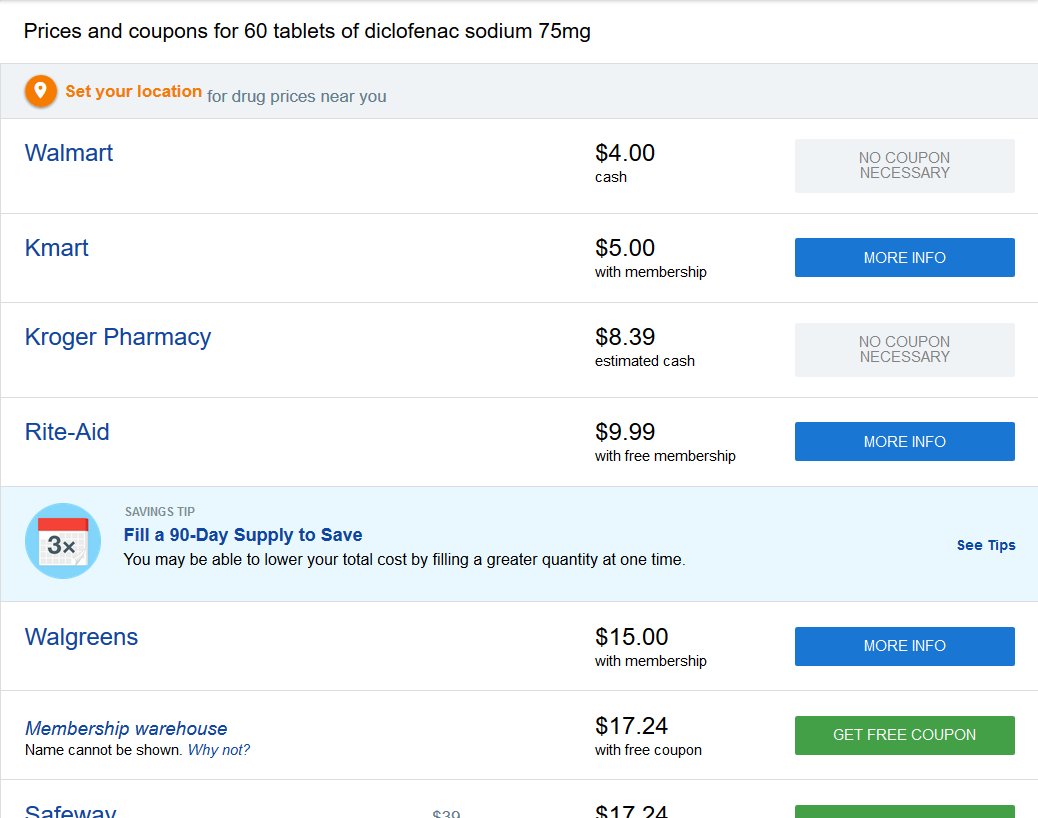Screen dimensions: 1038x818
Task: Get free coupon for Membership warehouse
Action: tap(904, 735)
